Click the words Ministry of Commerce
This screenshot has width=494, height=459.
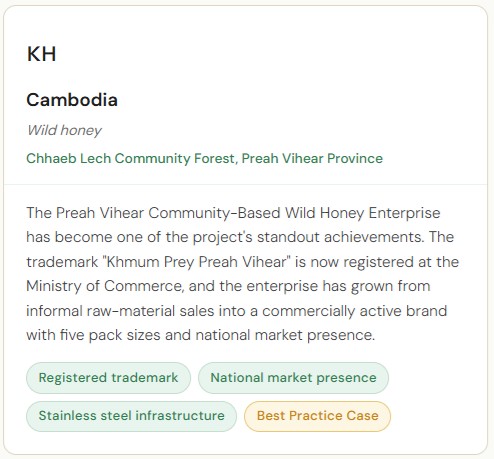click(104, 286)
